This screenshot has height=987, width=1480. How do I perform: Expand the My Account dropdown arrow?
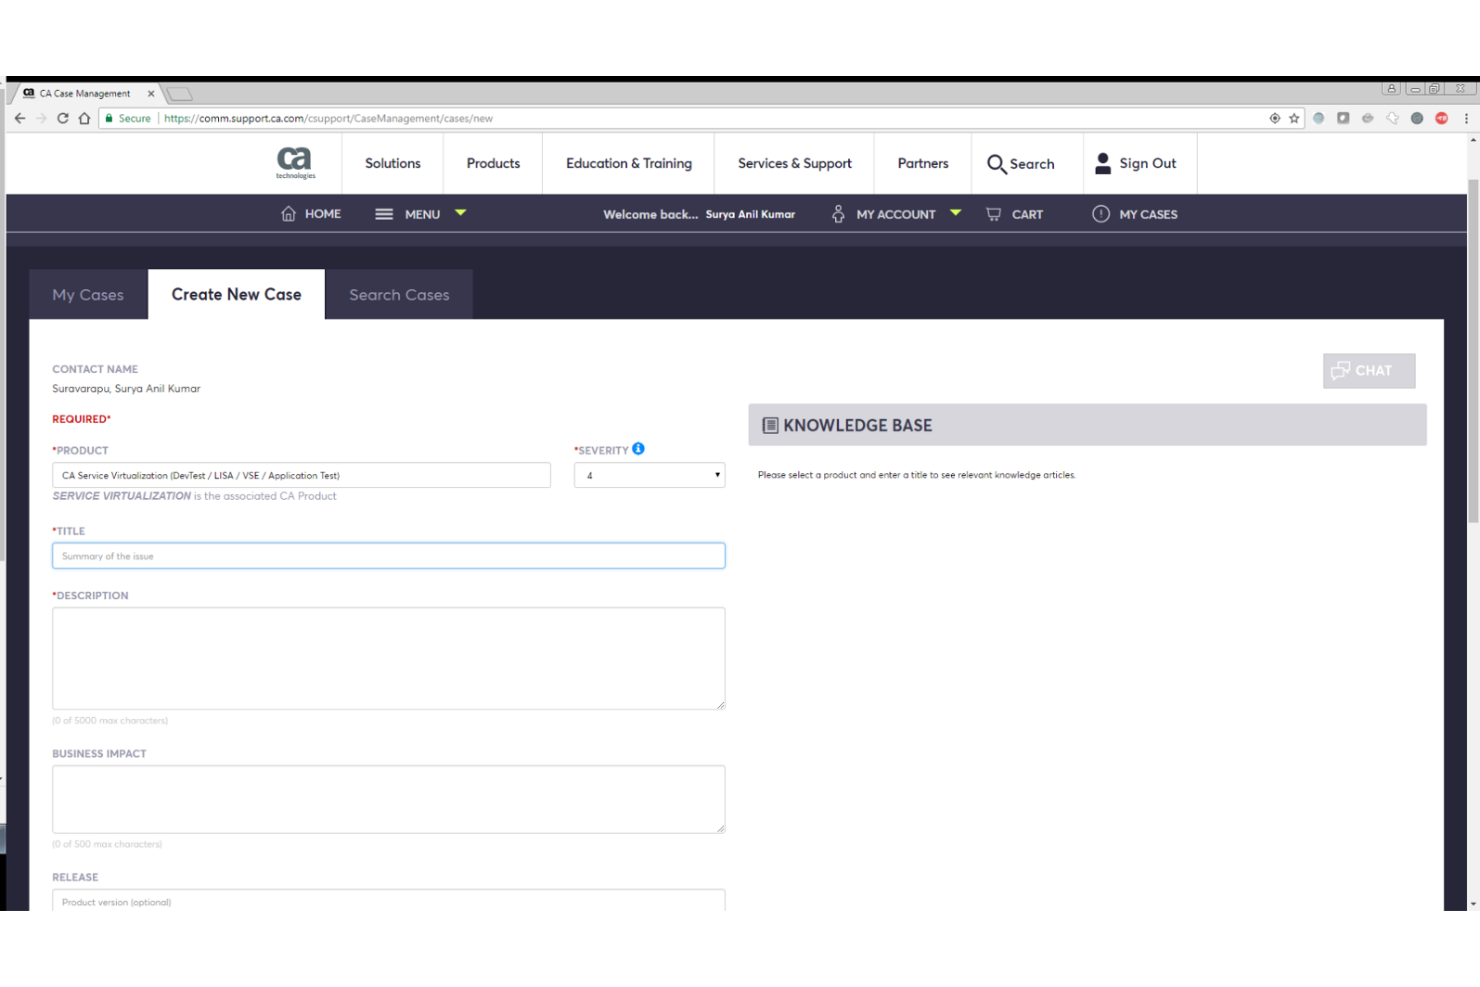tap(956, 212)
